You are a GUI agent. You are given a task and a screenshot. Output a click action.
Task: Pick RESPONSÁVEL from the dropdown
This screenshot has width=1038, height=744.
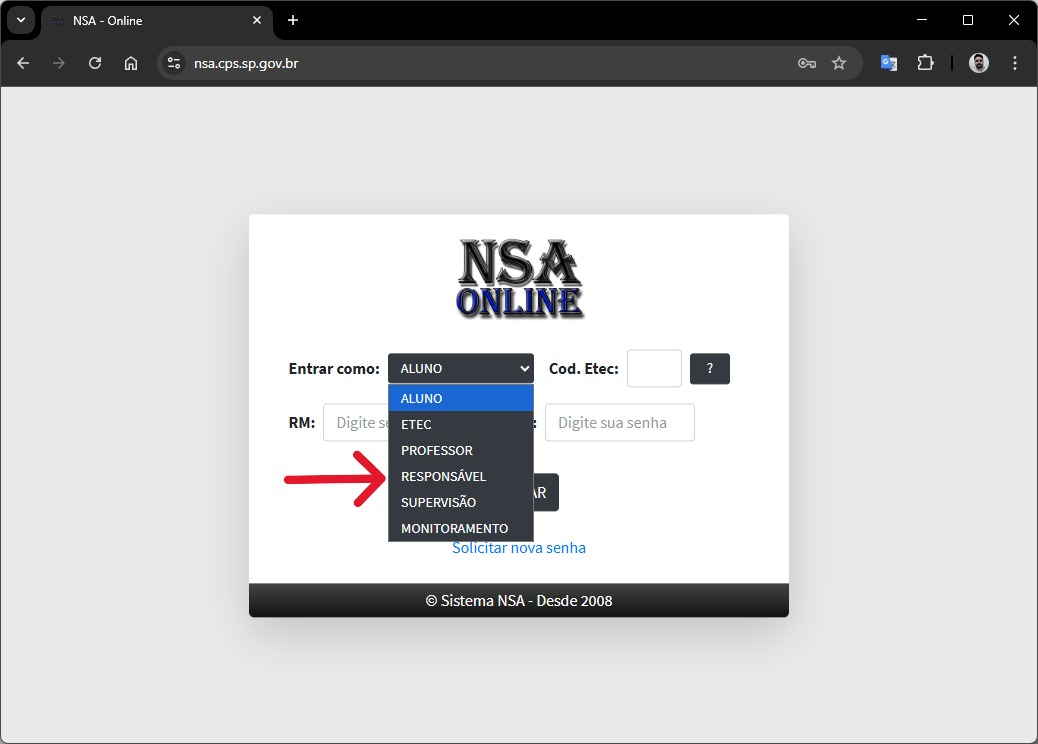coord(460,476)
